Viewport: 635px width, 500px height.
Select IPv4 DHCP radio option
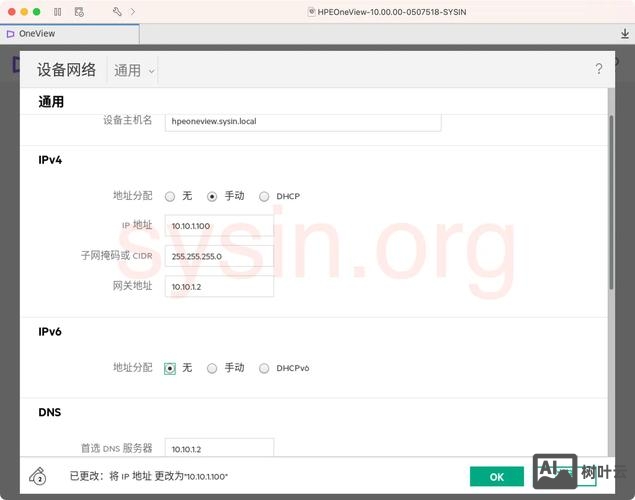[265, 197]
